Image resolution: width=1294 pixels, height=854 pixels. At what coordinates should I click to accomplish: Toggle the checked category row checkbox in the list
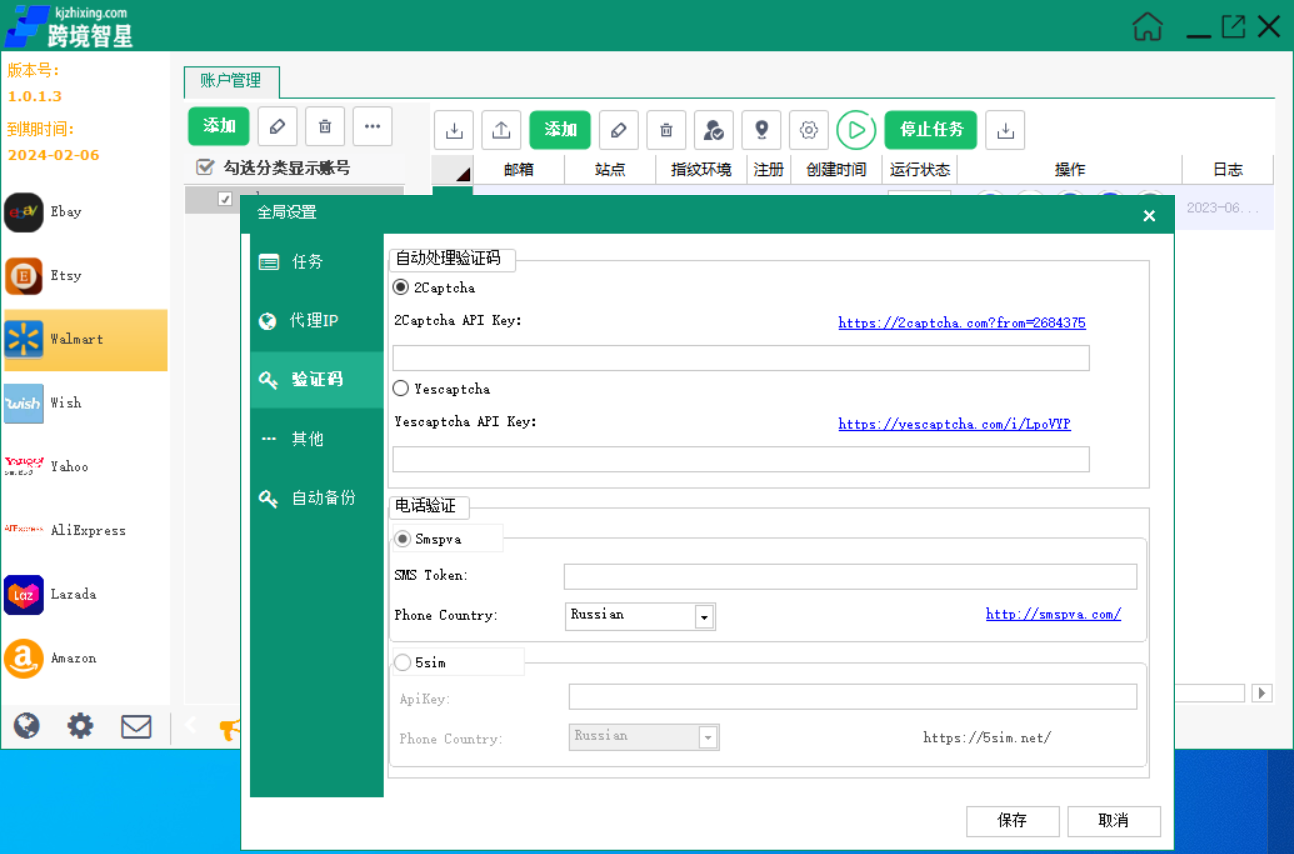[x=225, y=199]
